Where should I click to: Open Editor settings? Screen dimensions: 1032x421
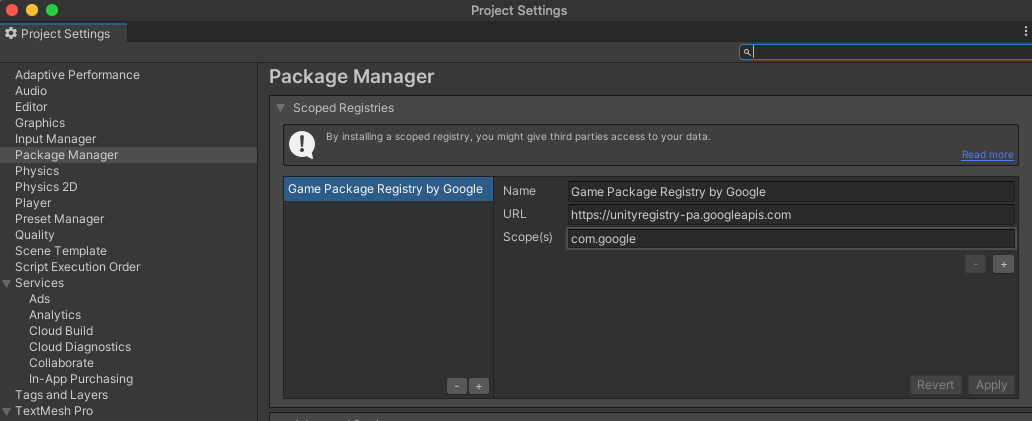coord(31,107)
